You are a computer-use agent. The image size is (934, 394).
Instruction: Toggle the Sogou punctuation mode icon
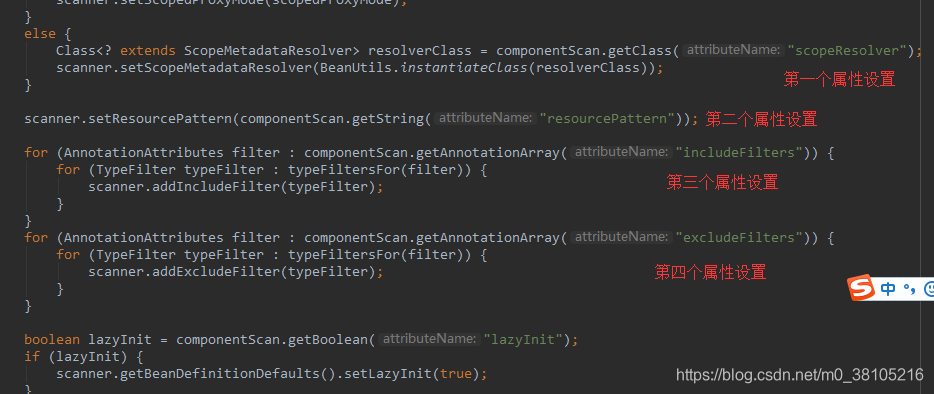[909, 290]
